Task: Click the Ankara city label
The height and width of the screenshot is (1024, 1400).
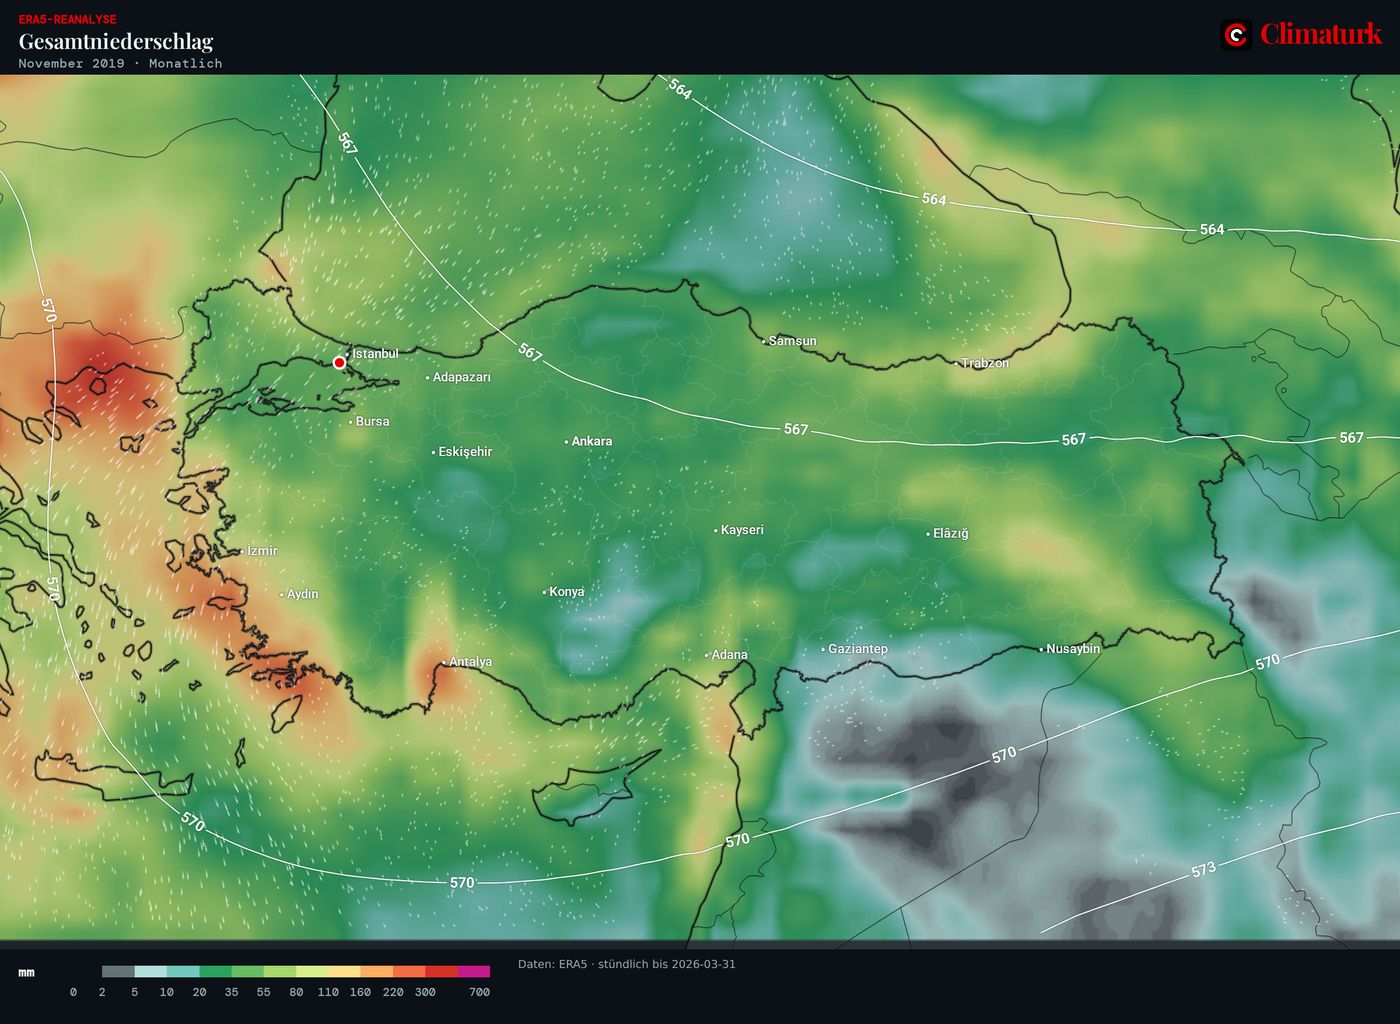Action: (591, 441)
